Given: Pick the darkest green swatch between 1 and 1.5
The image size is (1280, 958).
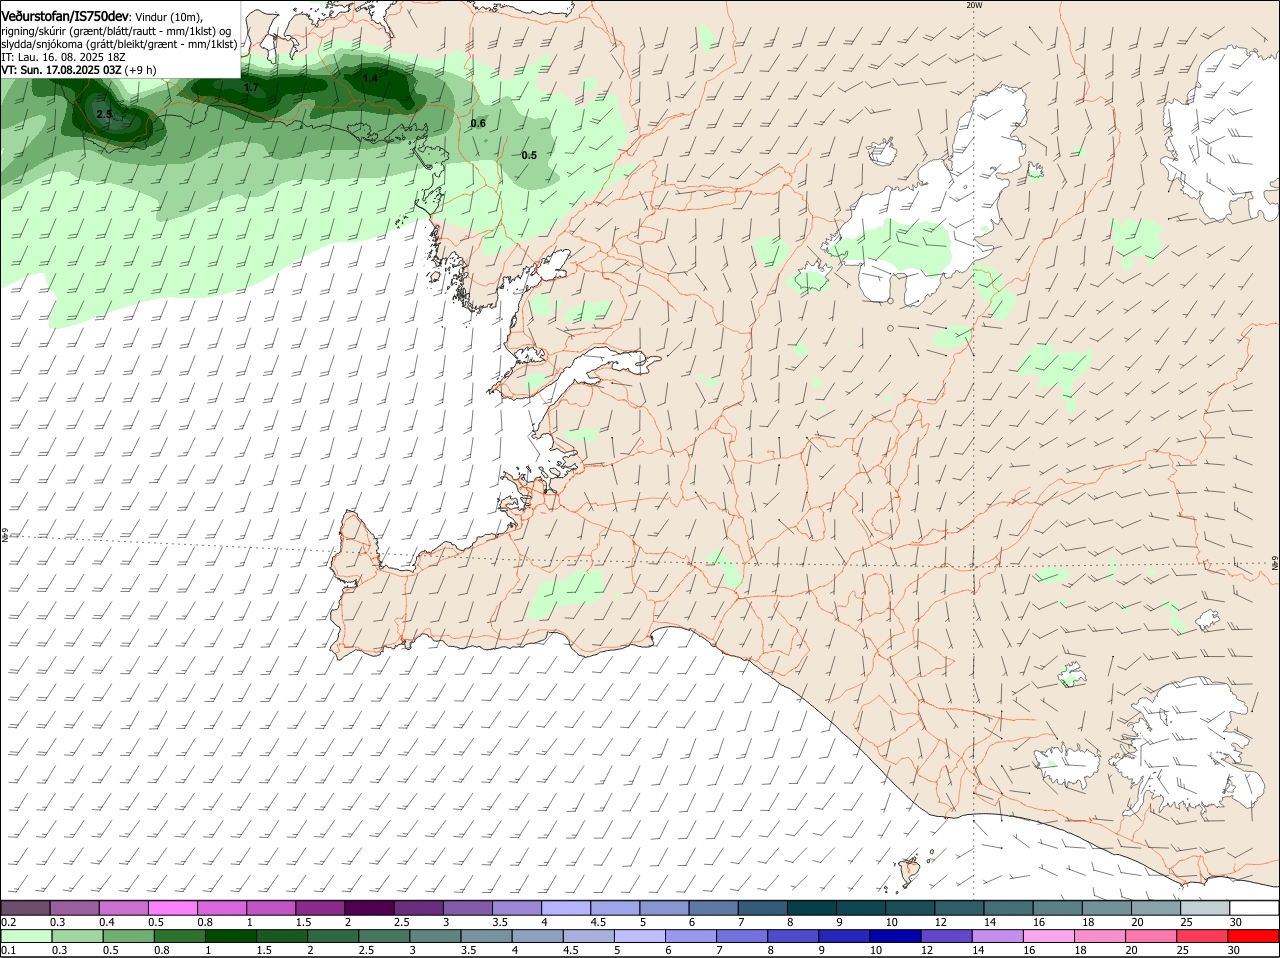Looking at the screenshot, I should tap(230, 935).
